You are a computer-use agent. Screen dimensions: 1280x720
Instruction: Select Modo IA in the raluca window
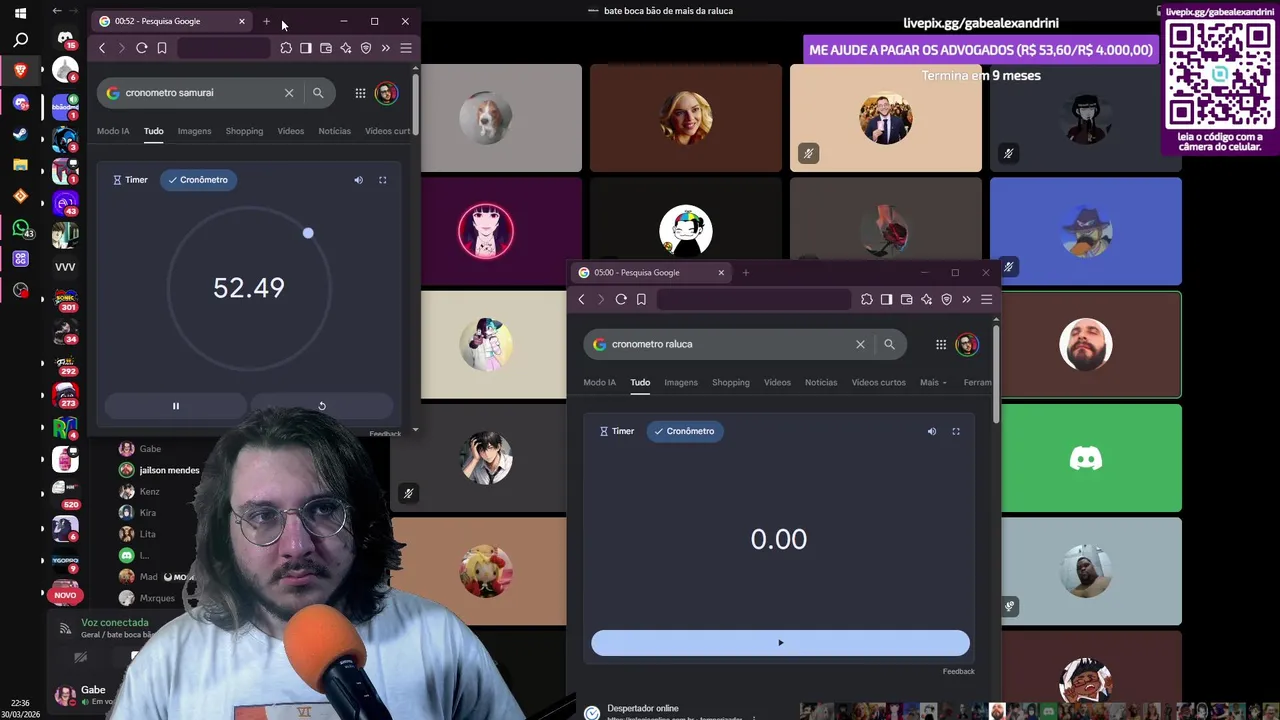[x=600, y=382]
